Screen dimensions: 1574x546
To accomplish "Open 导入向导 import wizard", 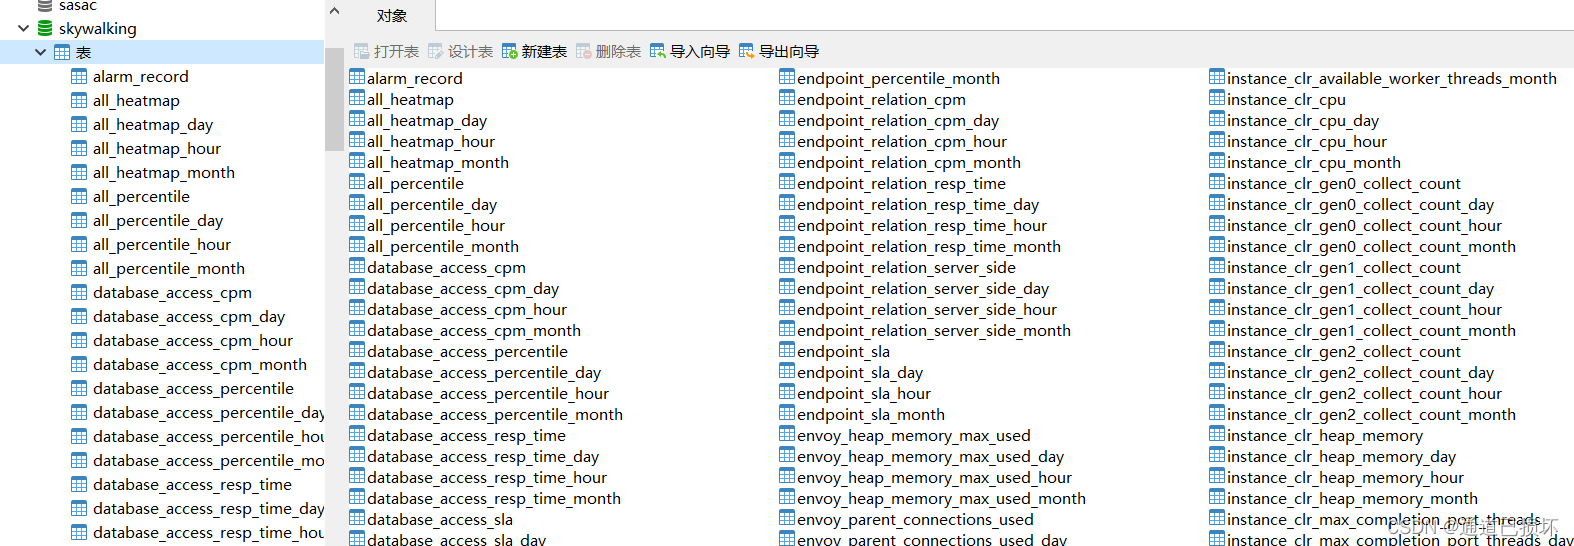I will (690, 51).
